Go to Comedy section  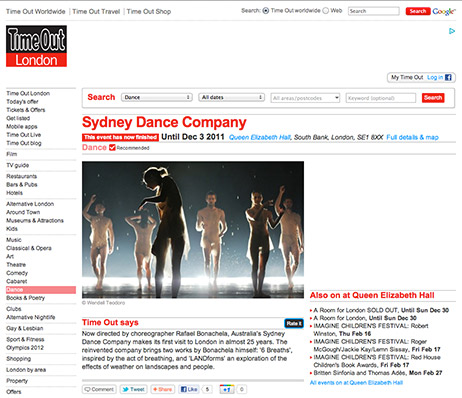coord(17,273)
